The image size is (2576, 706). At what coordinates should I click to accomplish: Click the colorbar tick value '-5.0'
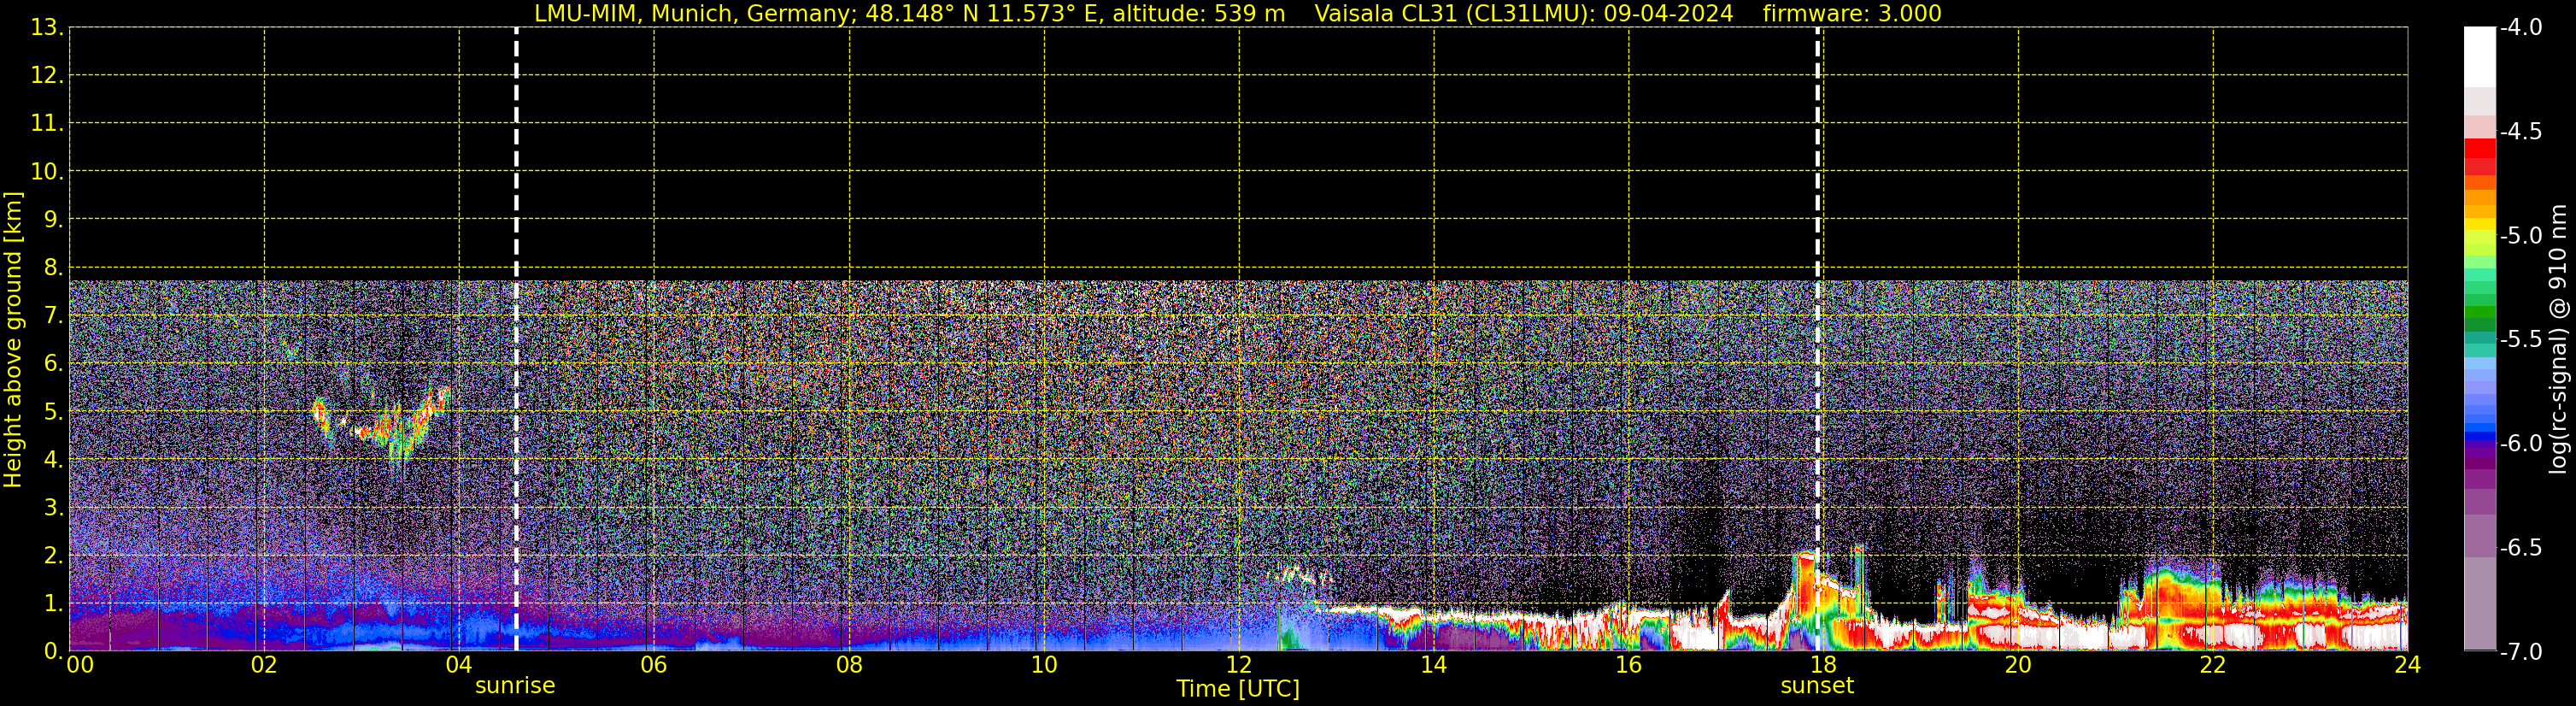pos(2520,236)
